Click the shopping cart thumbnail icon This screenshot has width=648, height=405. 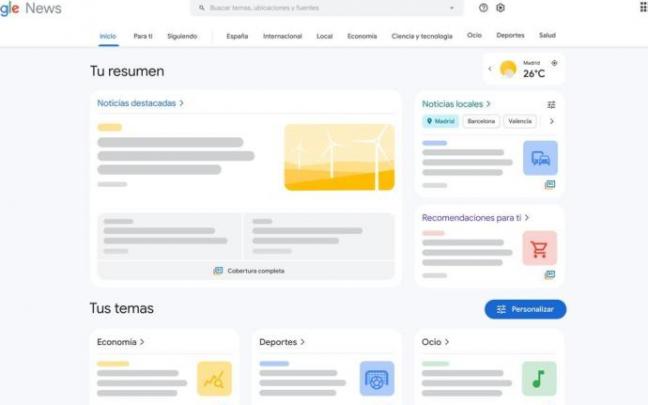pyautogui.click(x=540, y=248)
